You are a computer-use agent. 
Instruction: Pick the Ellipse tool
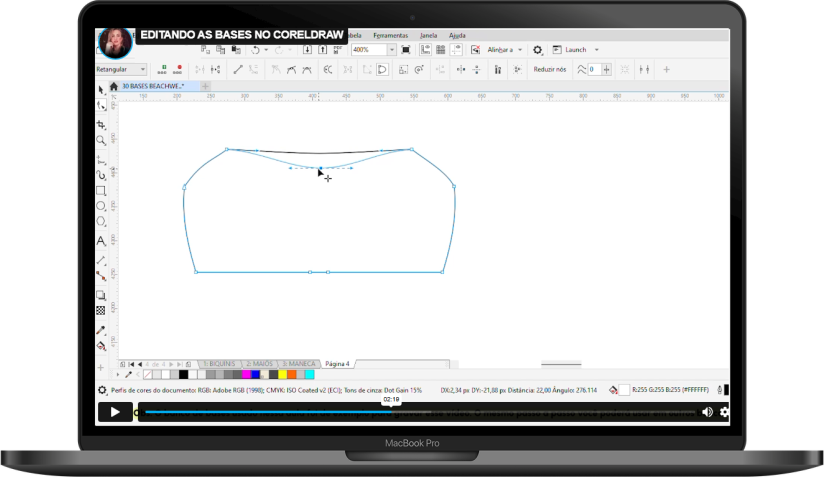[101, 206]
